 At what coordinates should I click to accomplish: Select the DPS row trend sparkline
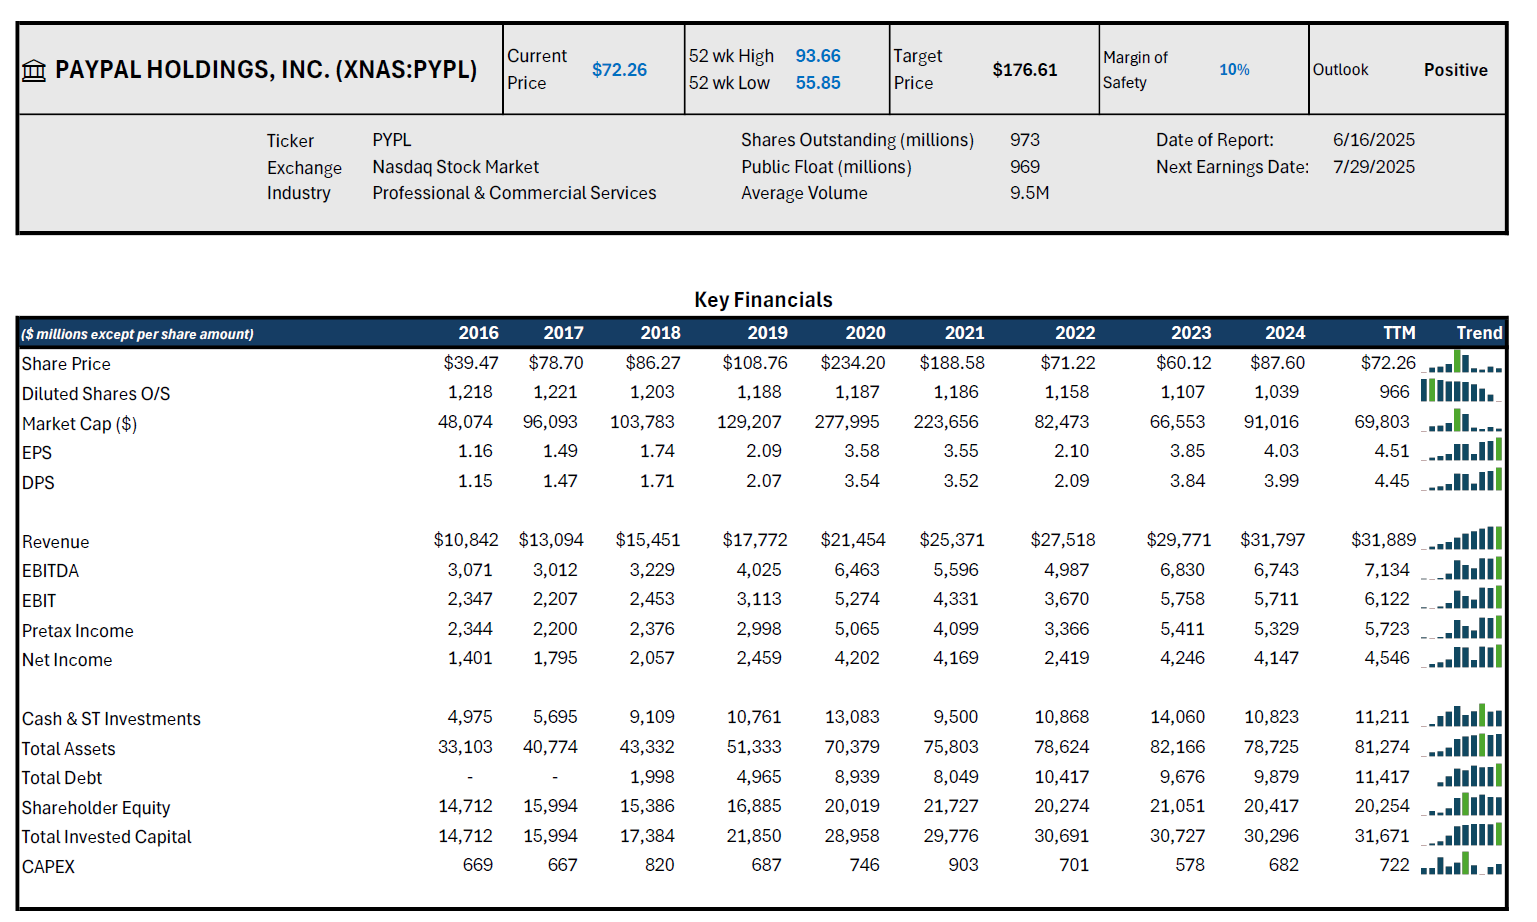click(1461, 481)
